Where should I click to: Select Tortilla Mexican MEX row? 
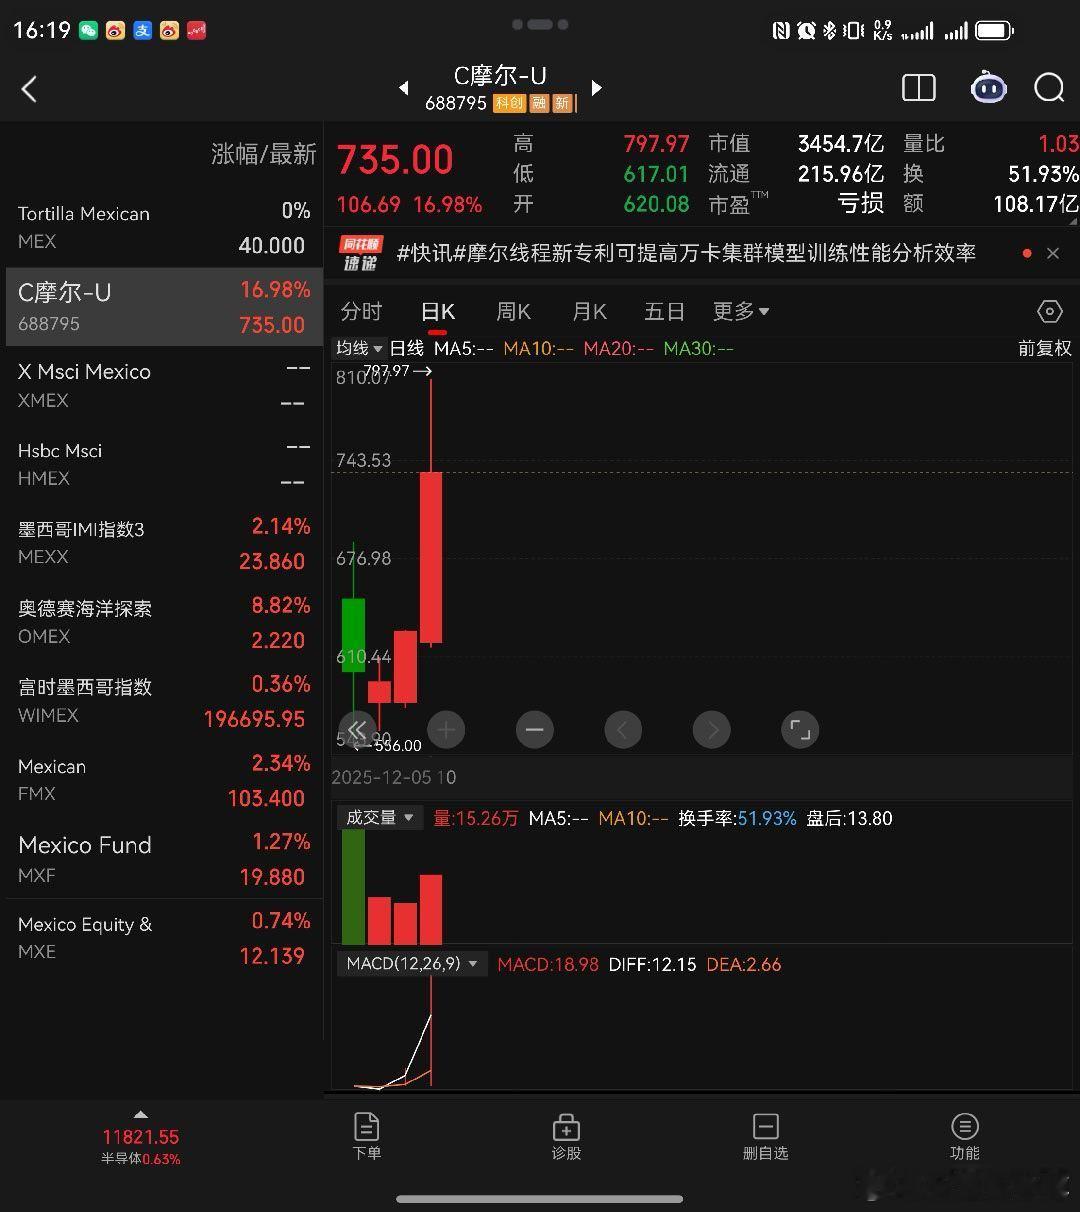tap(164, 227)
